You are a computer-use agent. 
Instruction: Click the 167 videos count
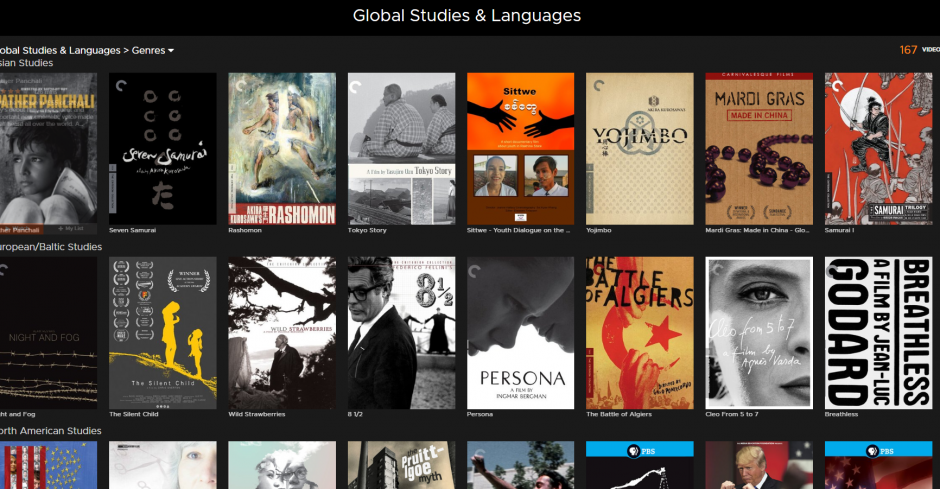[x=919, y=50]
